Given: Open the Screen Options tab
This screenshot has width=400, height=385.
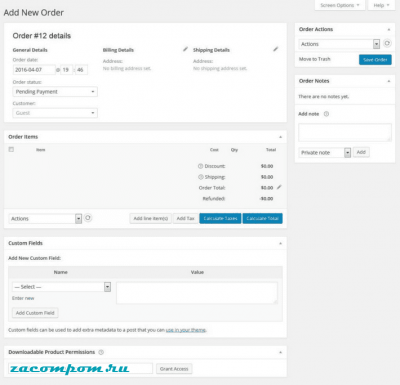Looking at the screenshot, I should [x=340, y=5].
